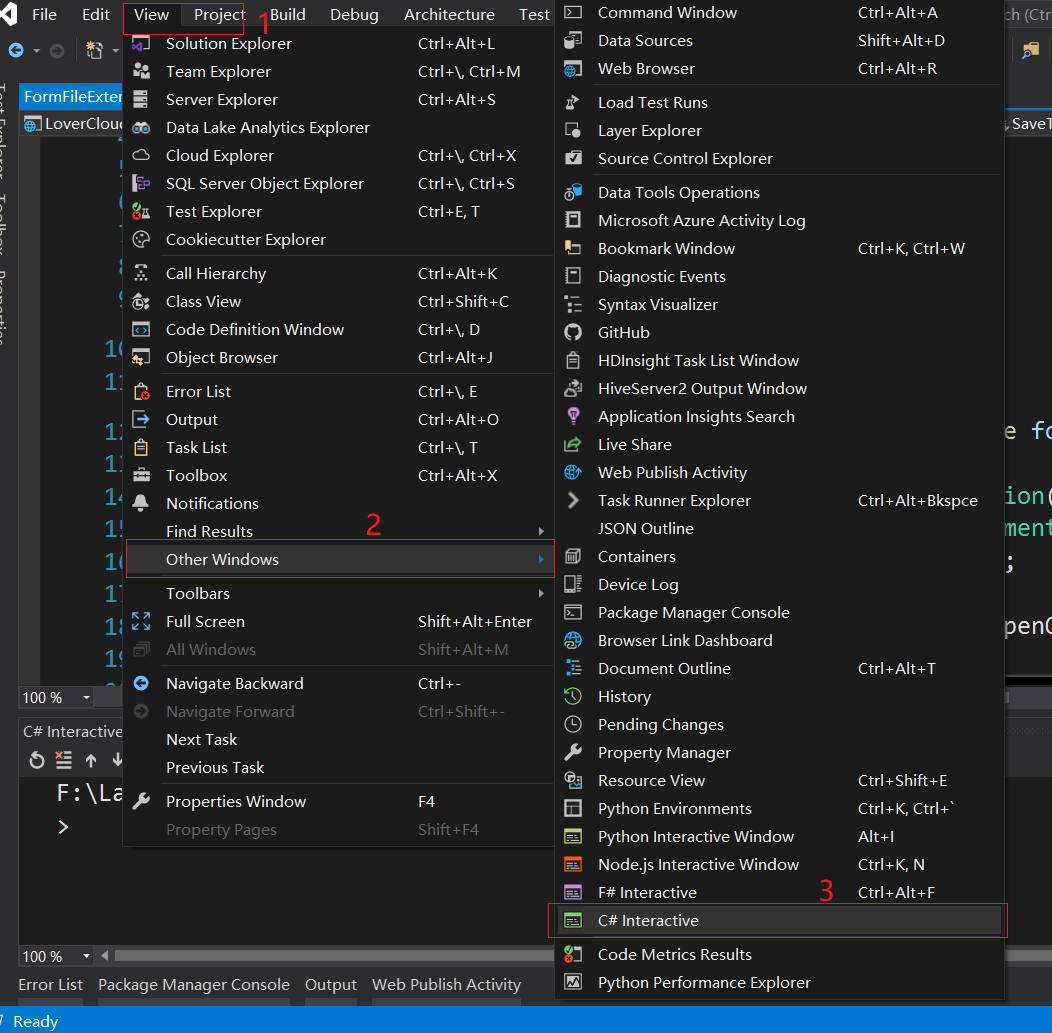Screen dimensions: 1052x1033
Task: Open the Build menu
Action: [288, 15]
